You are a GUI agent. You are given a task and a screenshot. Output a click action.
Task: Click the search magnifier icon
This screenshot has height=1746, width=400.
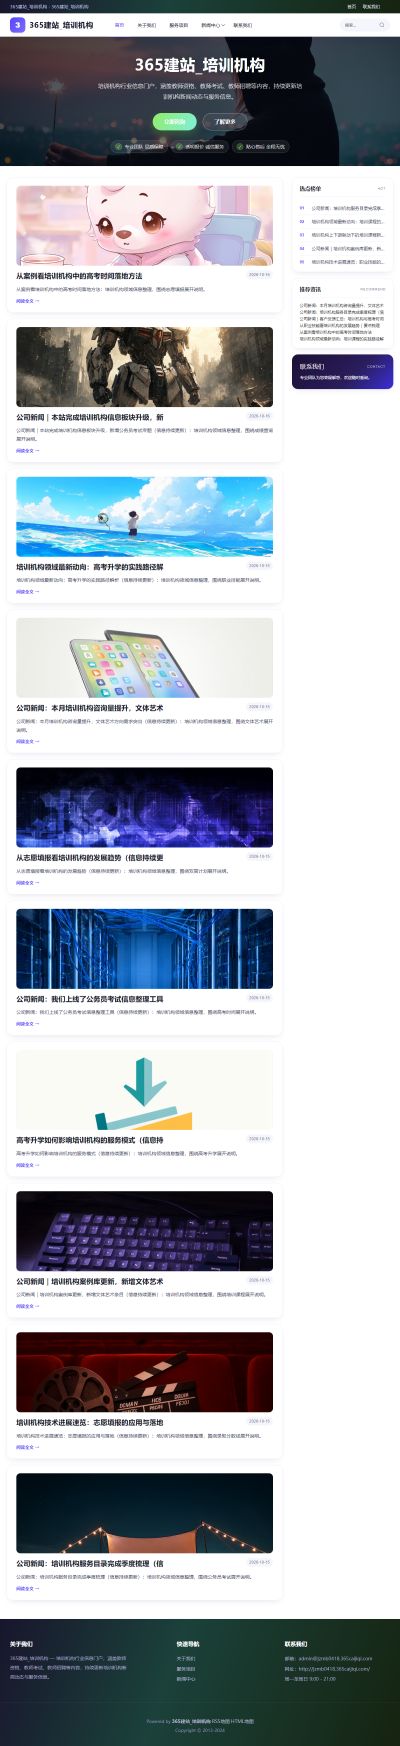[x=382, y=25]
